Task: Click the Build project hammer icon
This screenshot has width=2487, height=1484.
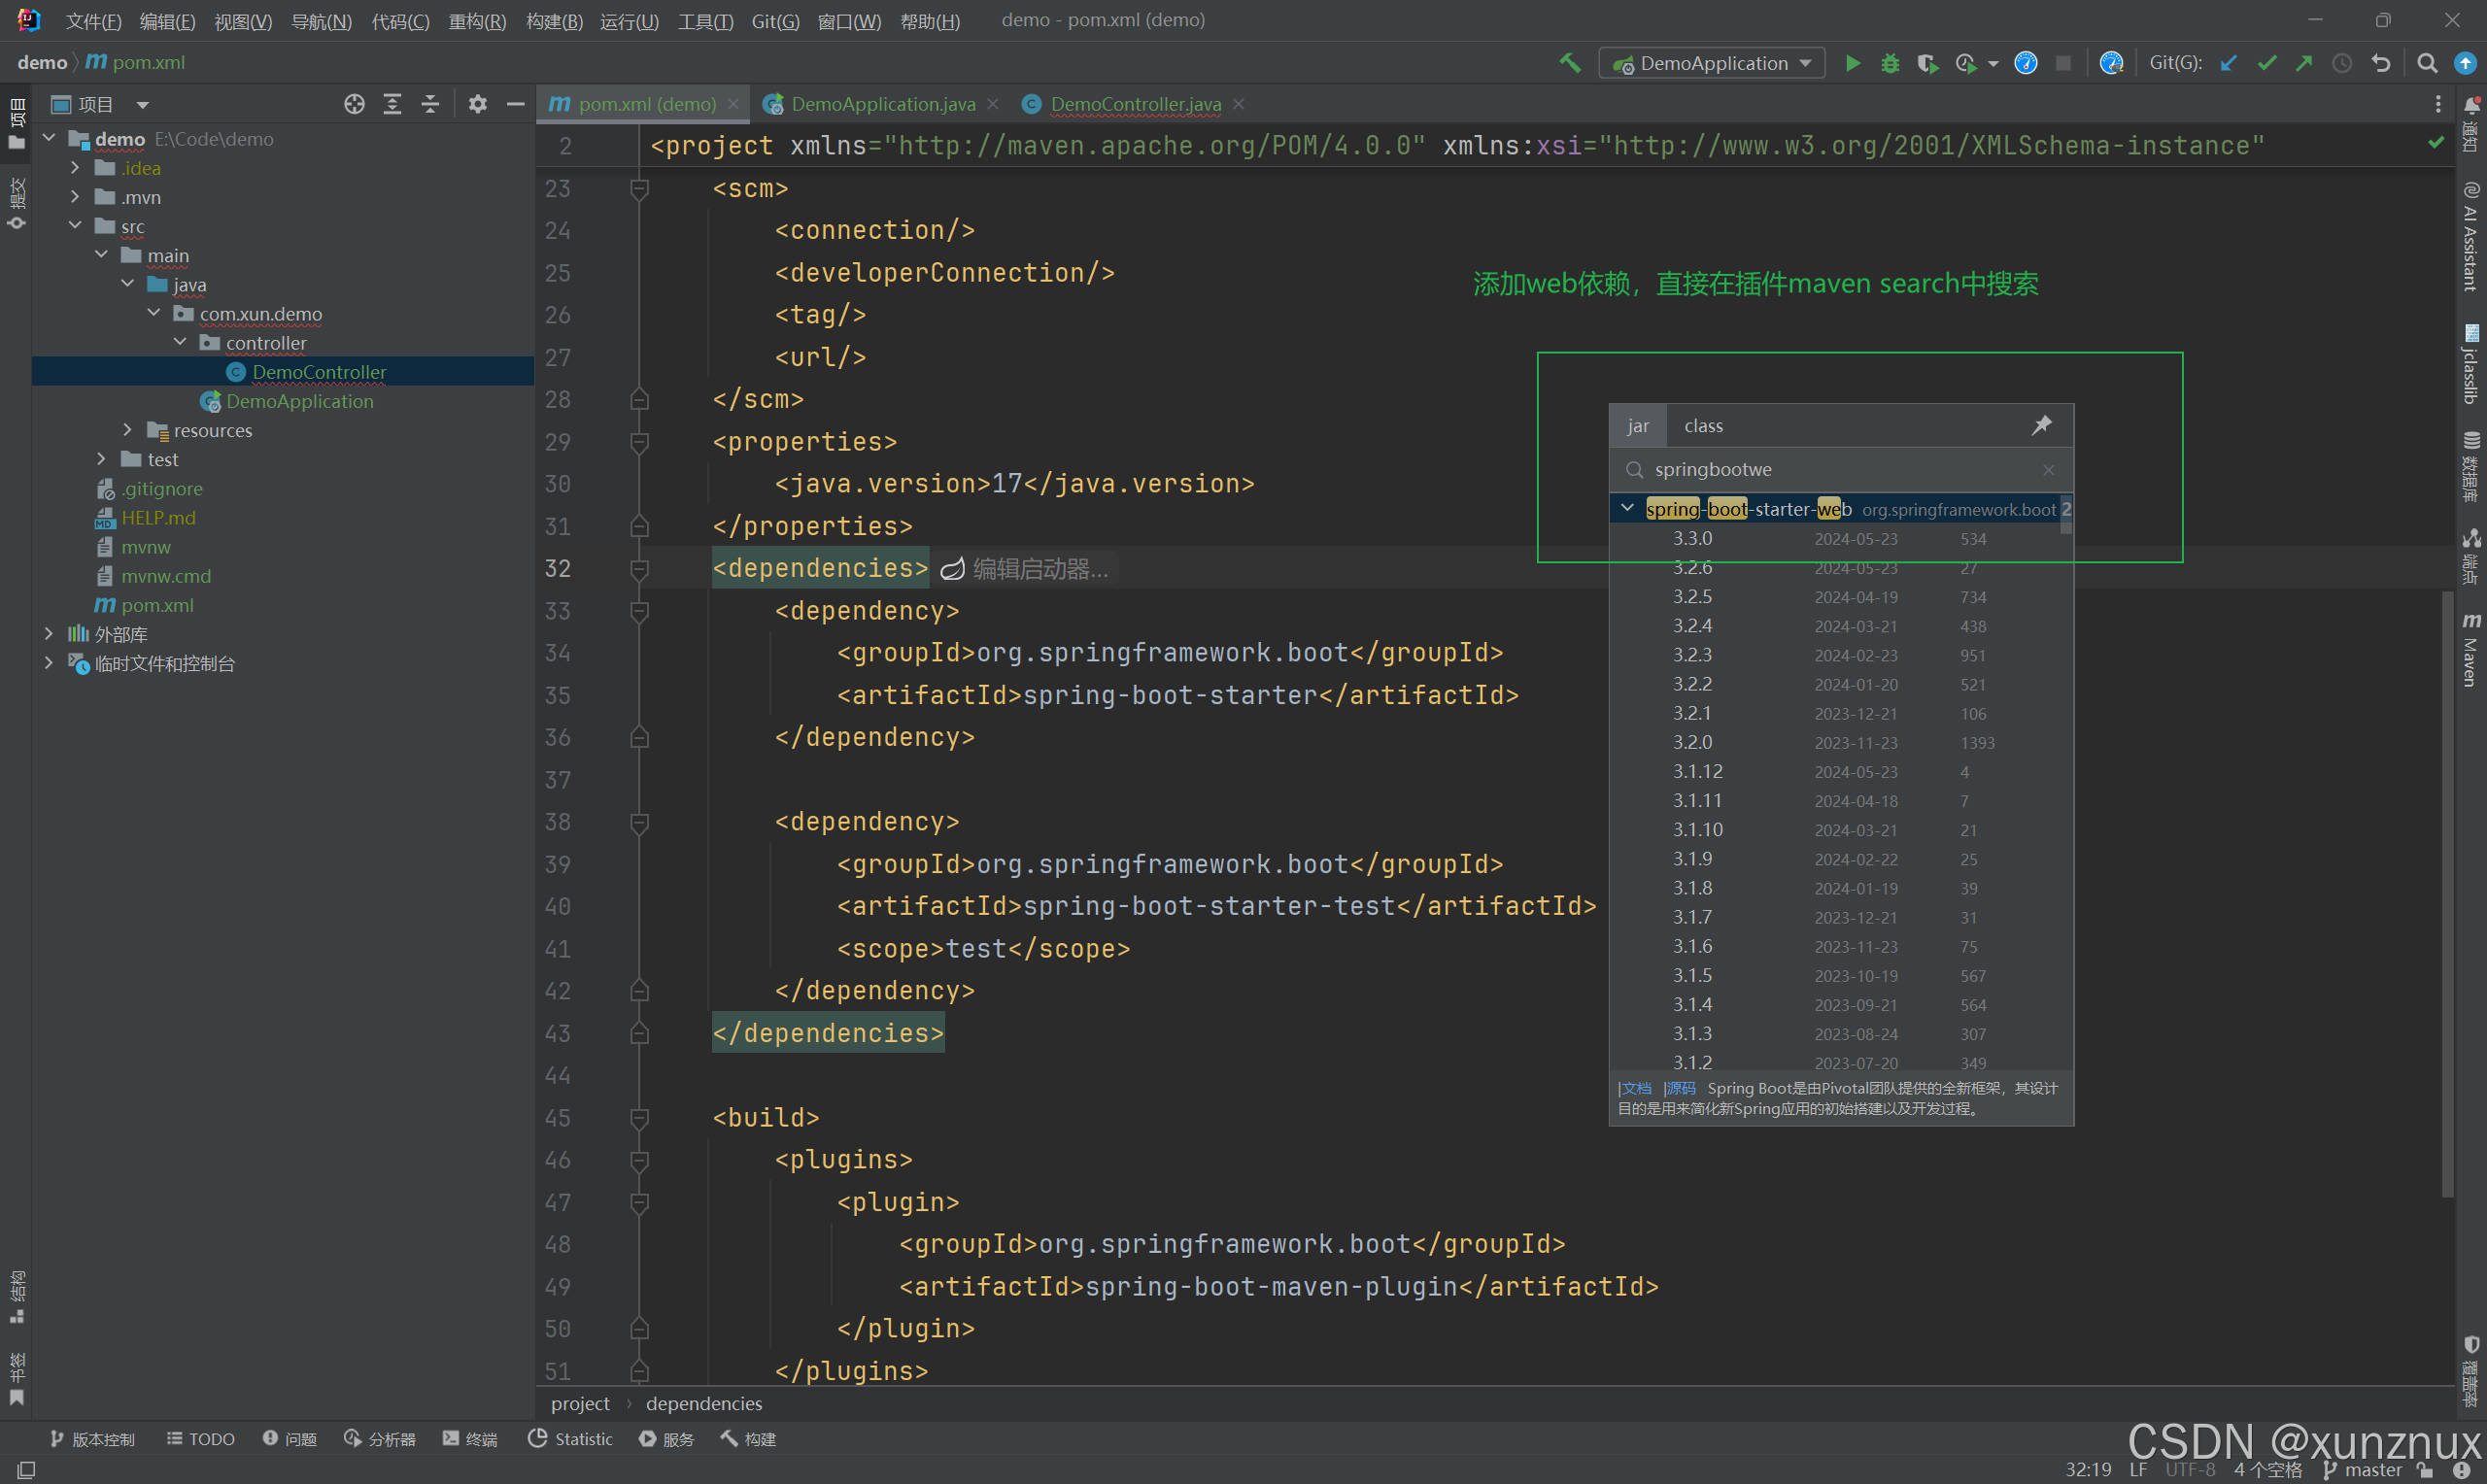Action: click(1569, 63)
